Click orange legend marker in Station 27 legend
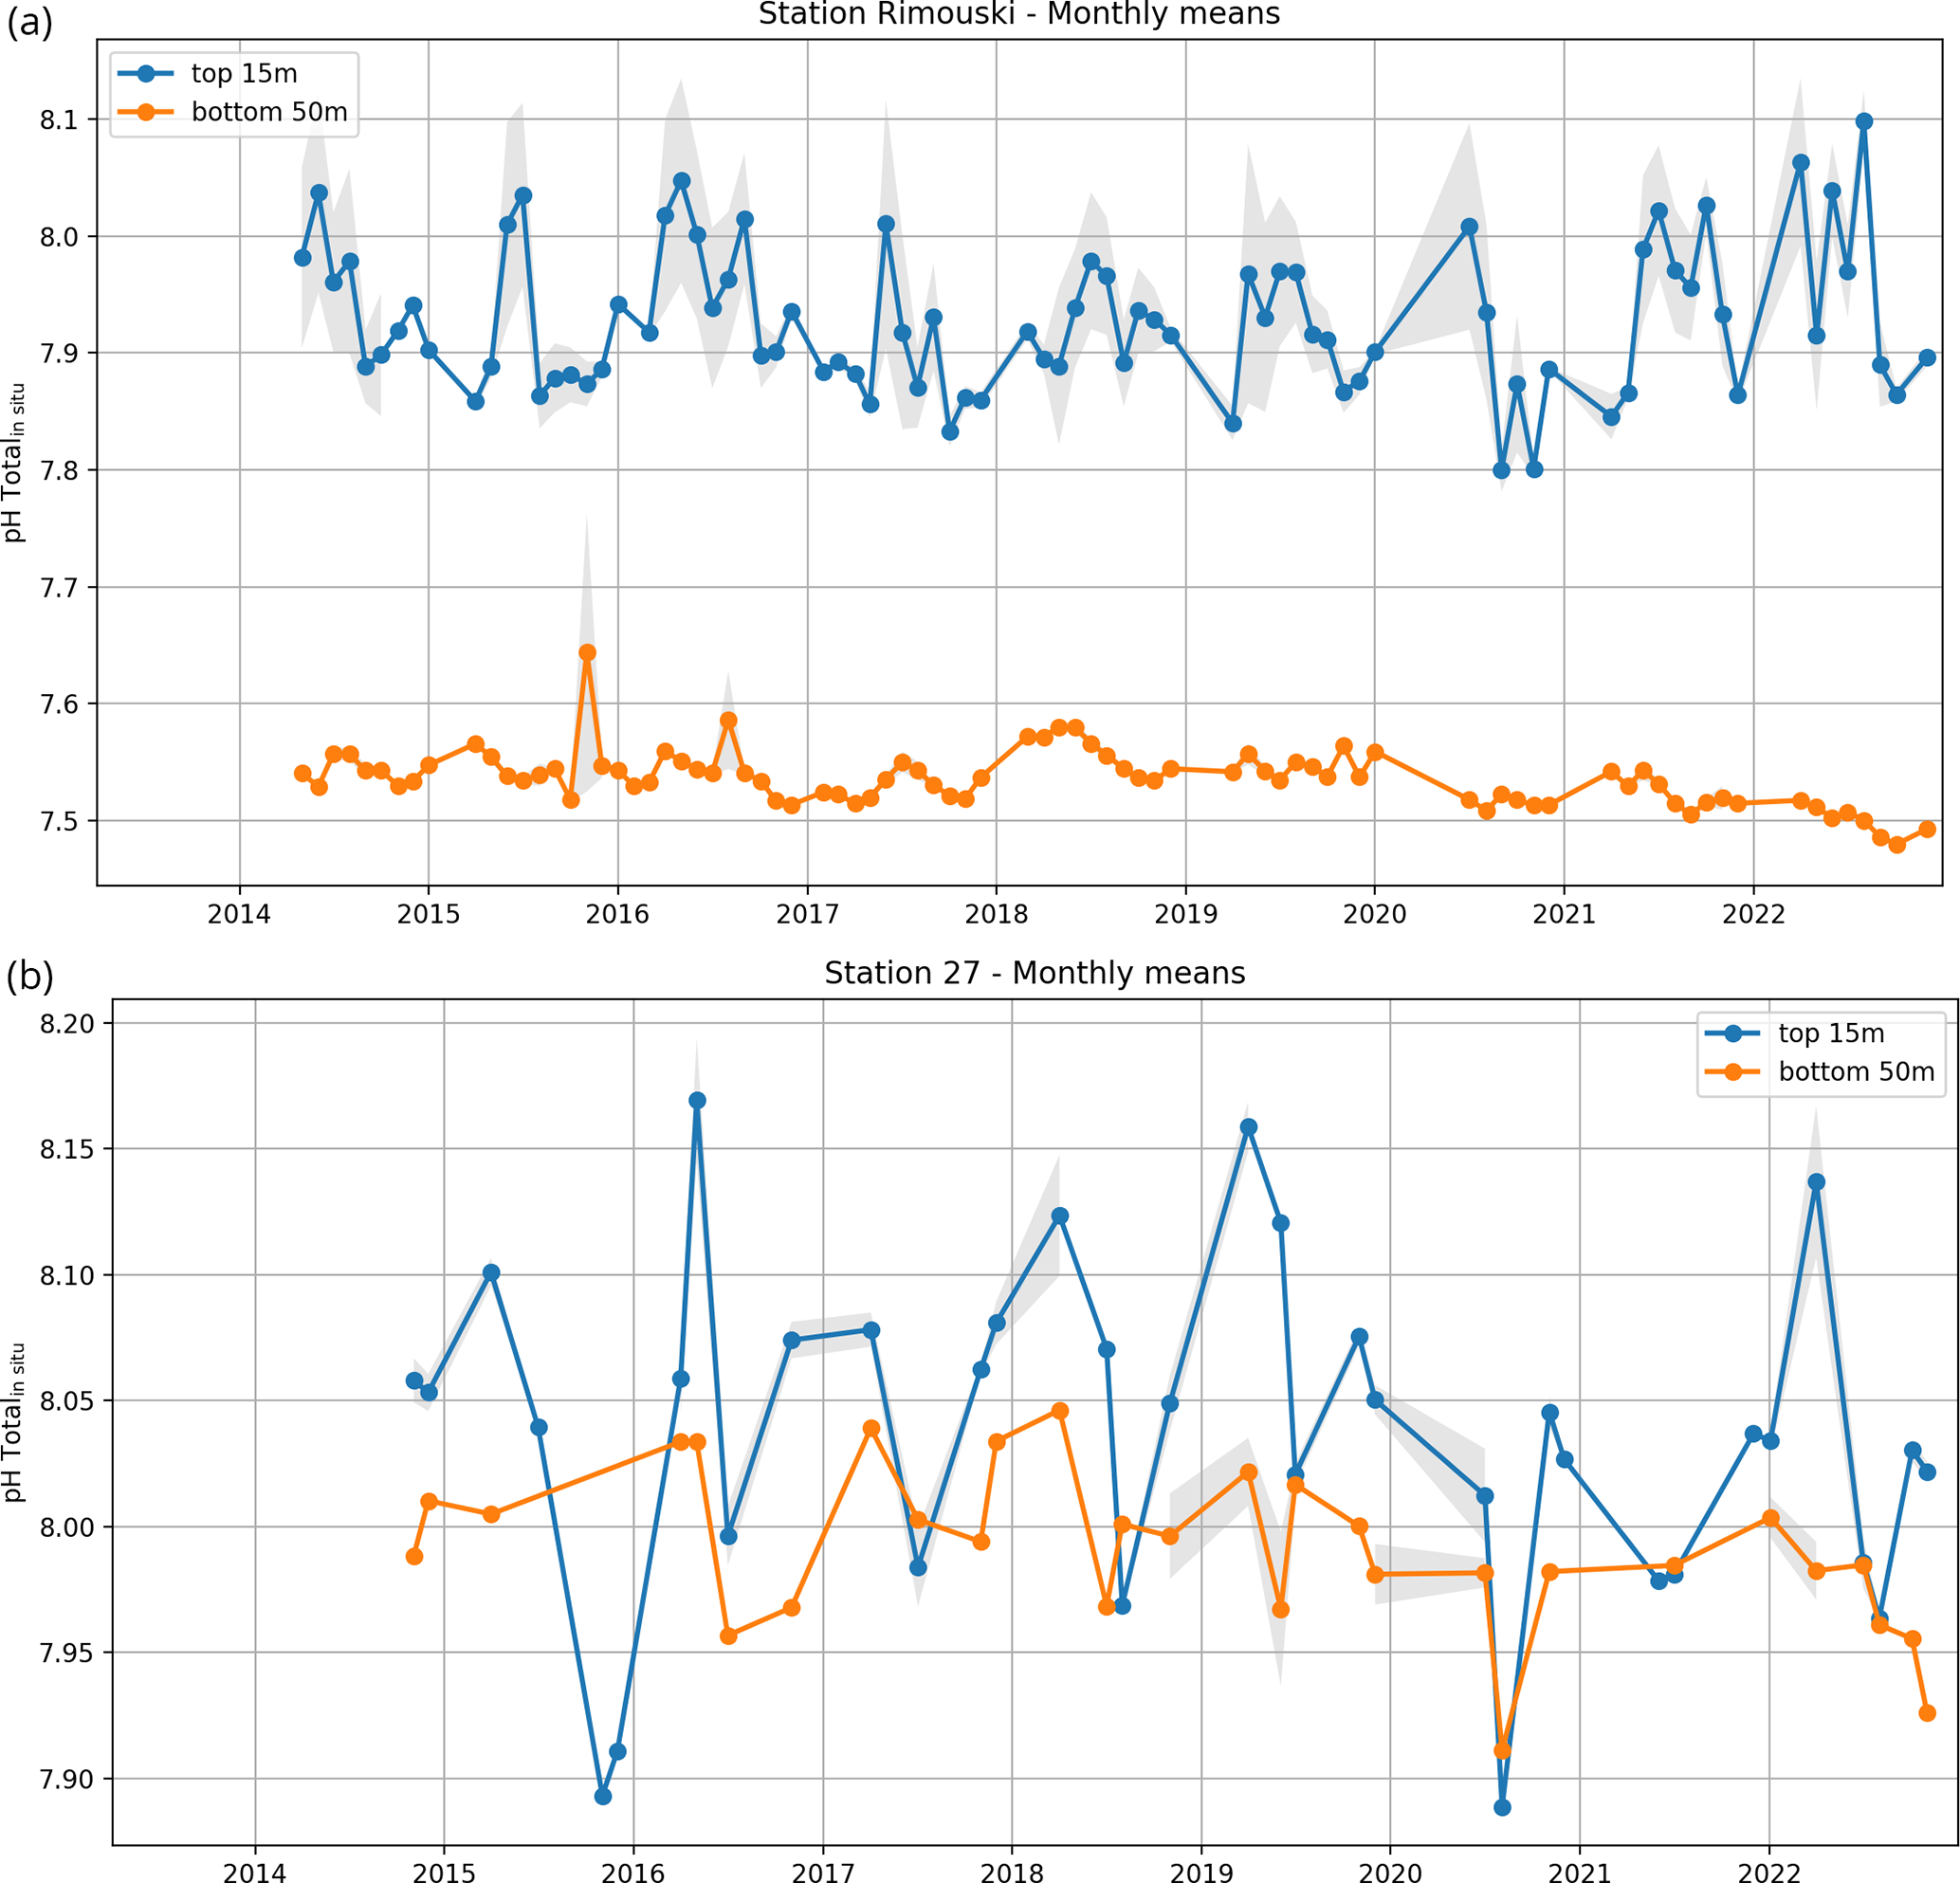Viewport: 1960px width, 1883px height. [x=1733, y=1072]
